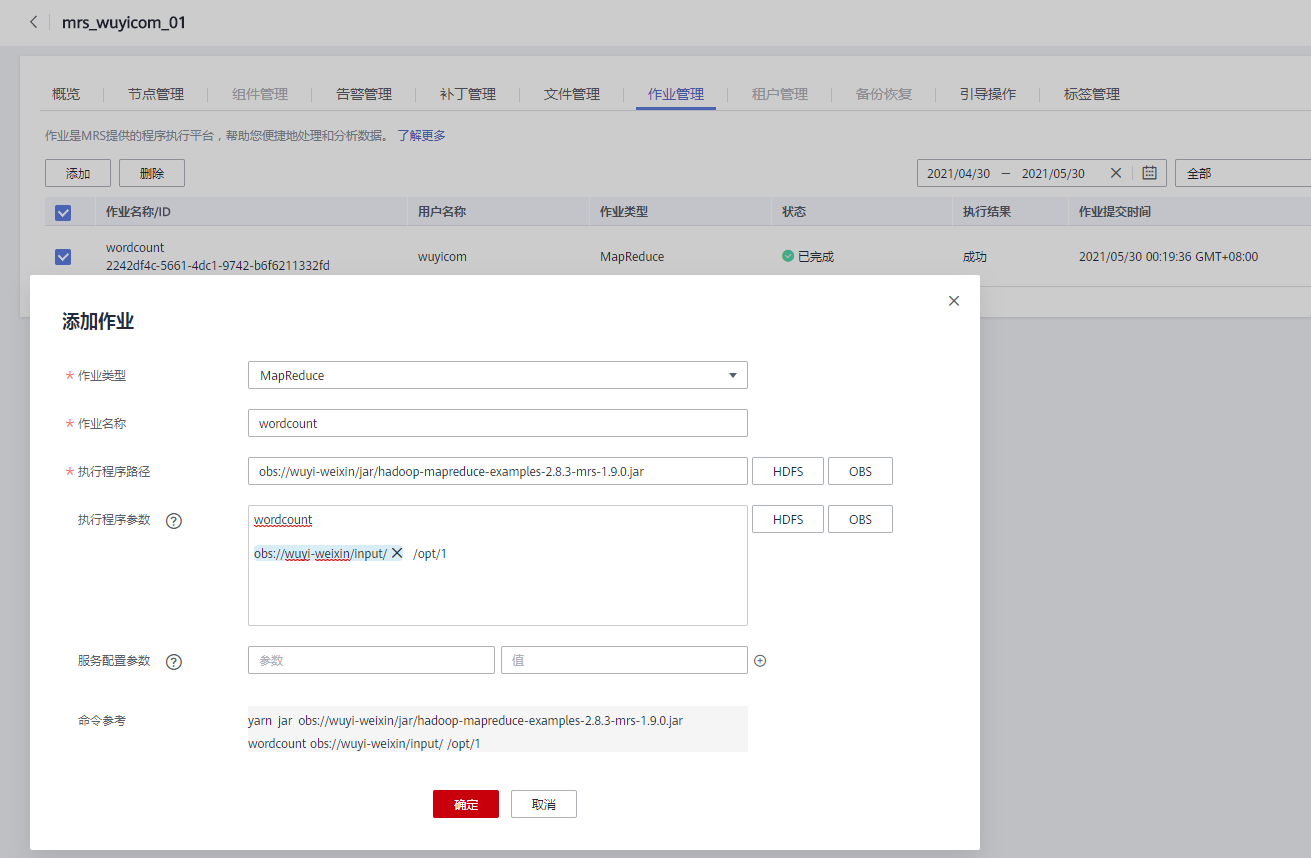1311x858 pixels.
Task: Click the job ID 2242df4c-5661-4dc1-9742-b6f6211332fd
Action: click(x=218, y=266)
